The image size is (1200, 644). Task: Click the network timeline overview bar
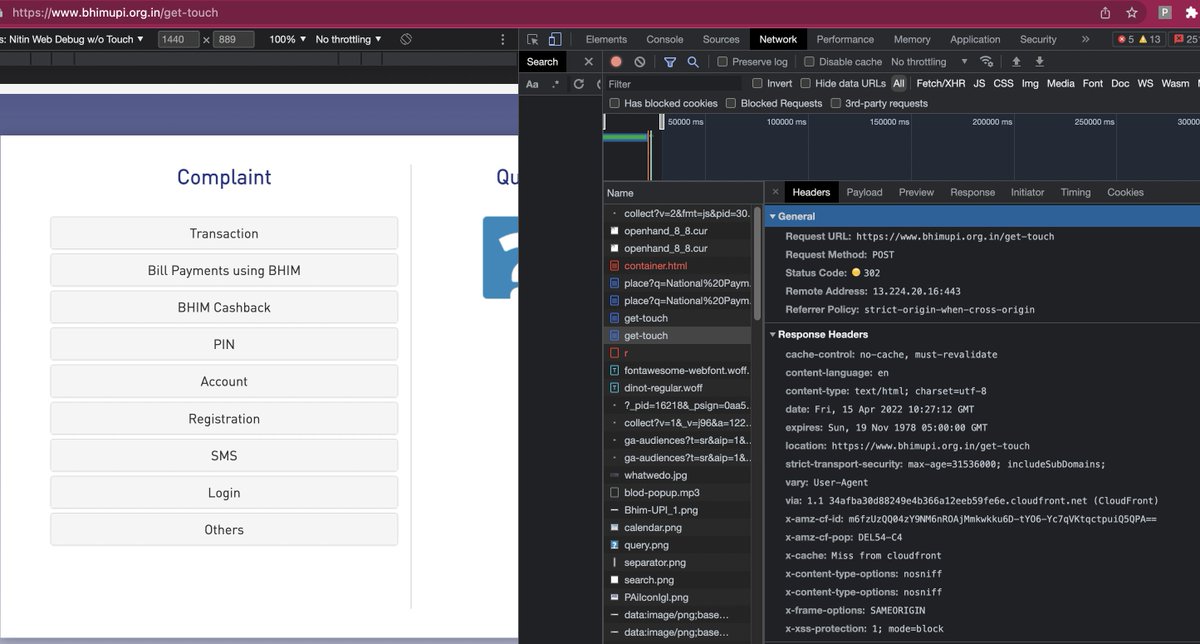pos(901,147)
